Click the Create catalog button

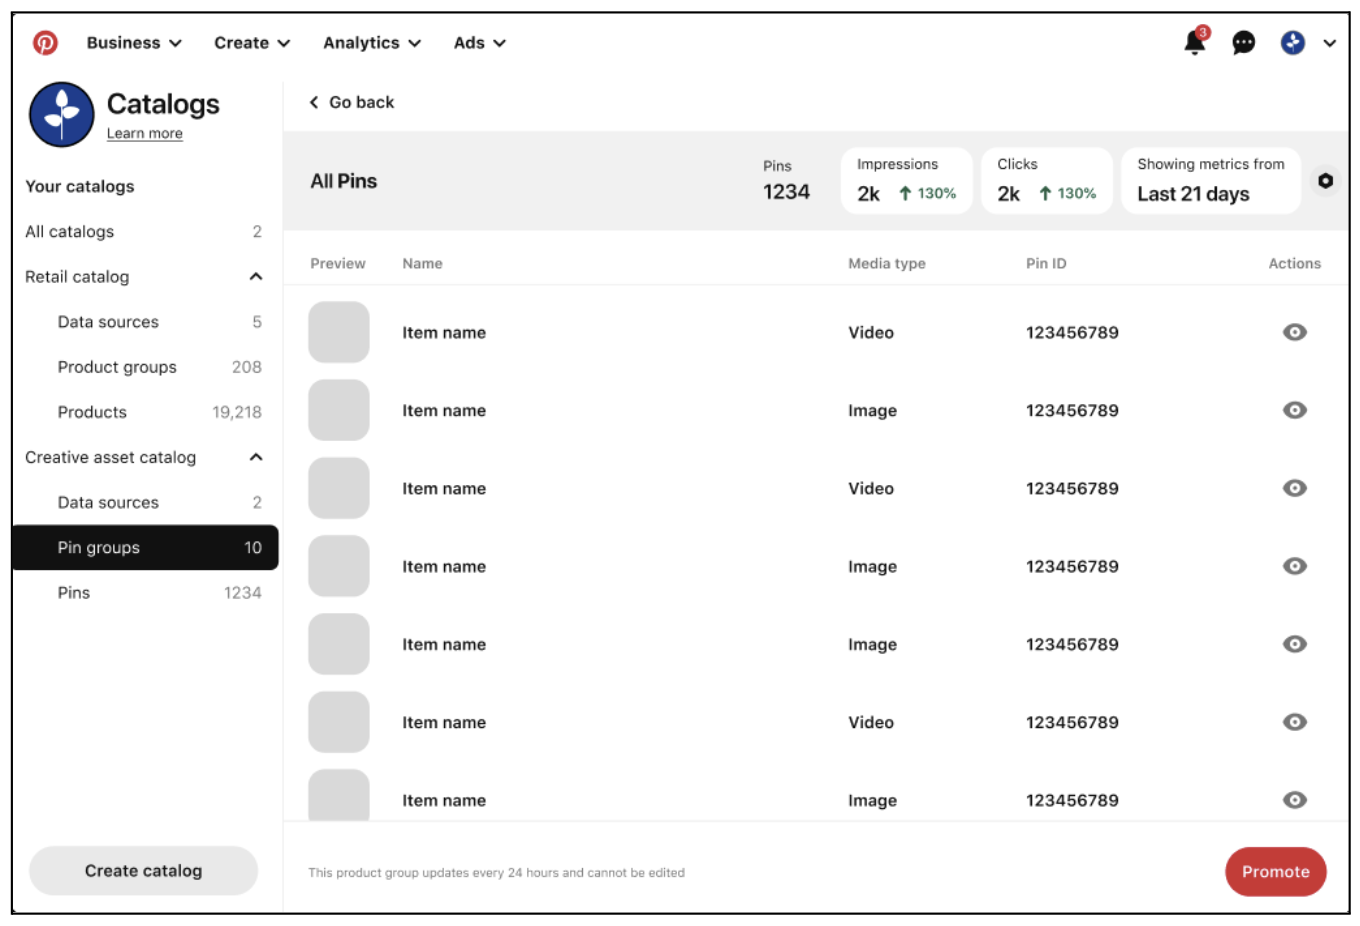pos(143,871)
